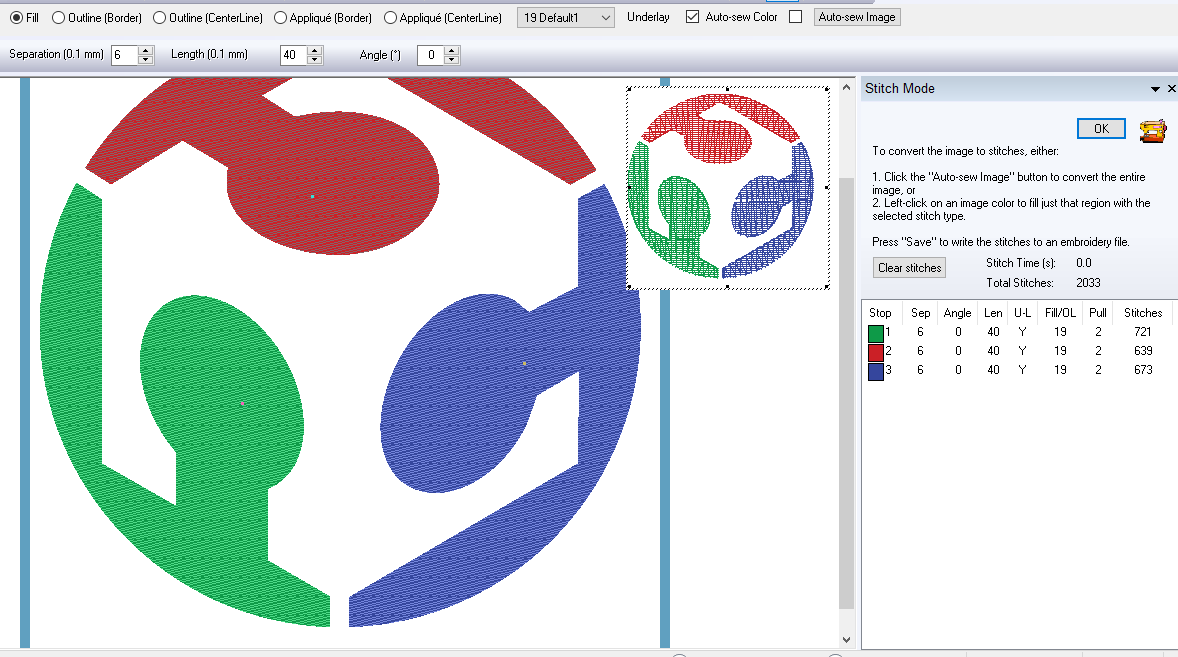
Task: Click the green region of the image
Action: coord(222,405)
